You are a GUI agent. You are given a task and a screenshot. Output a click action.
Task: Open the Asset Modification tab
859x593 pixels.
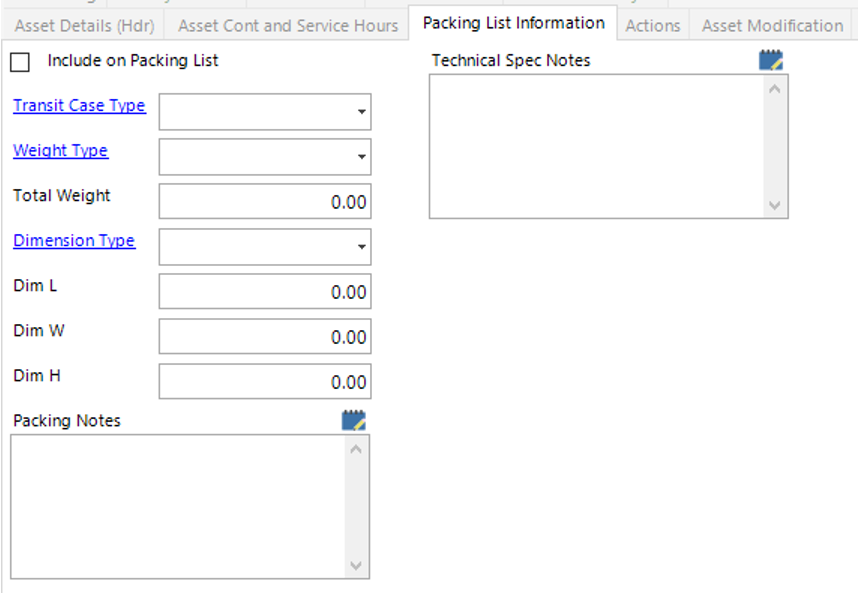coord(772,26)
